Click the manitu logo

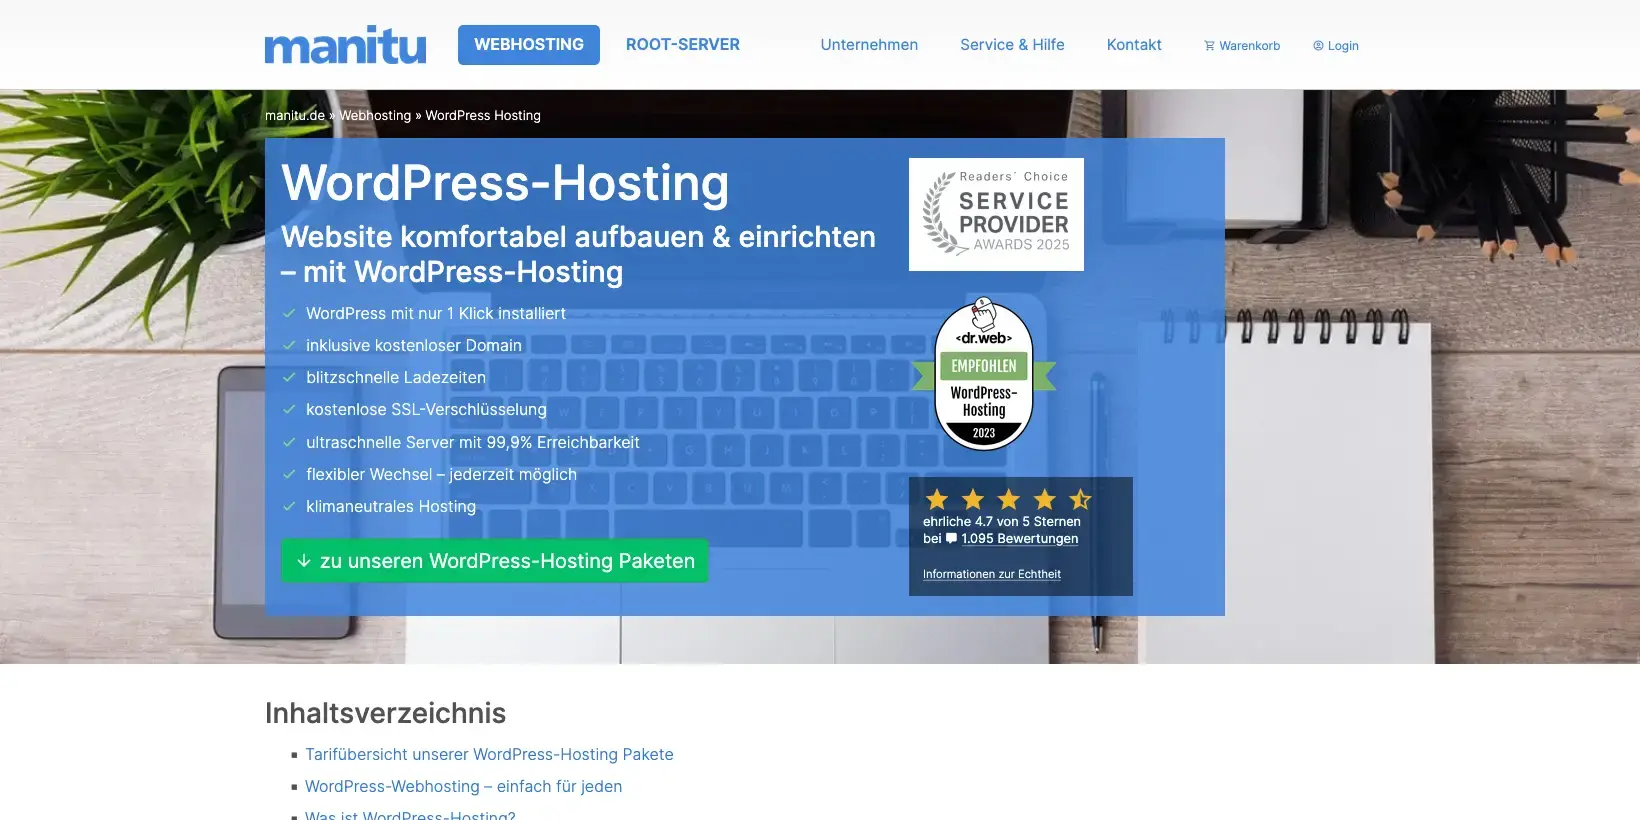coord(345,45)
